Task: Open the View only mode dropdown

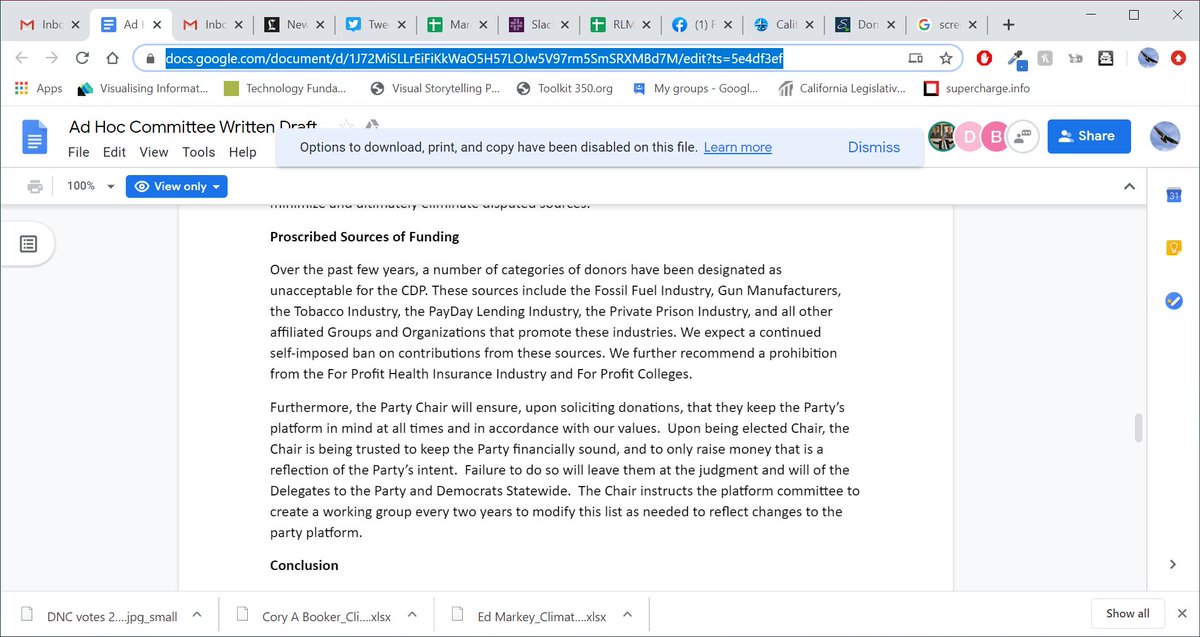Action: 176,186
